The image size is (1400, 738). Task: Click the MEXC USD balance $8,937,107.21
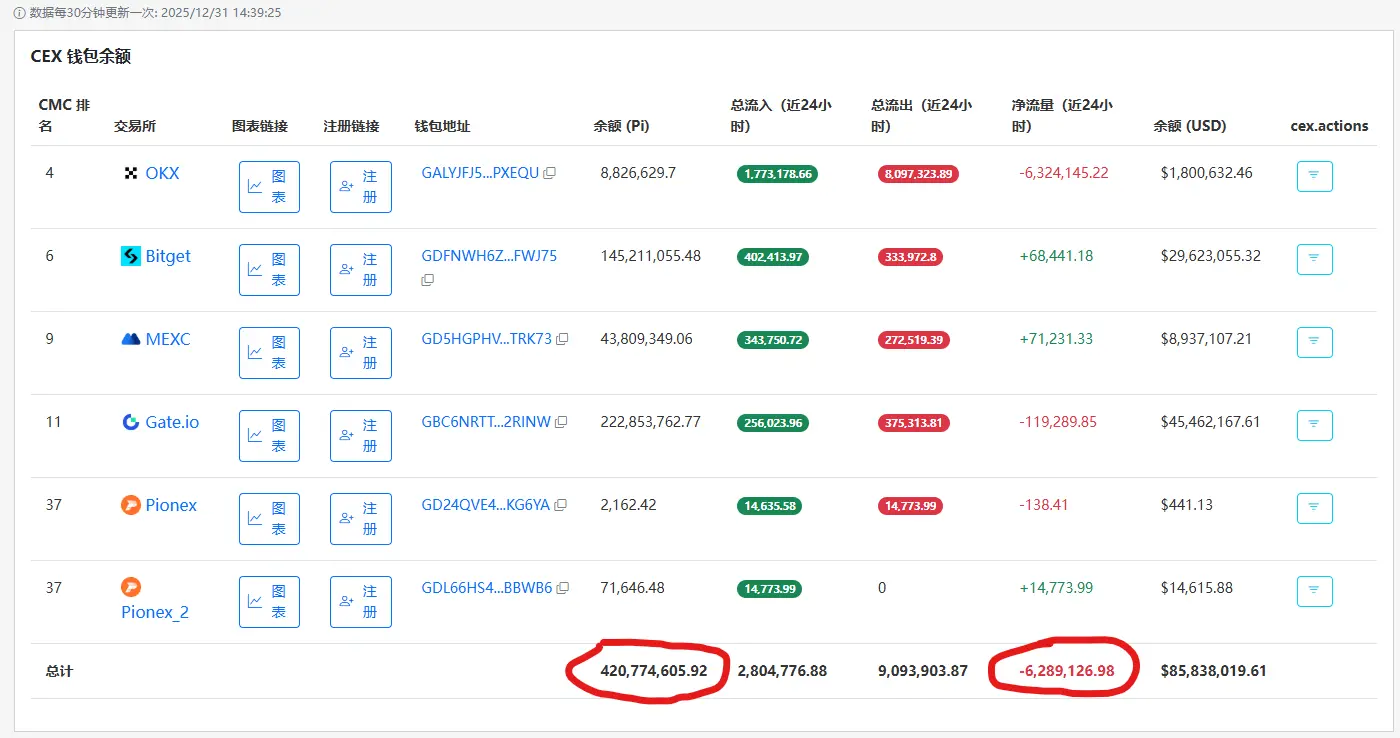click(1206, 339)
